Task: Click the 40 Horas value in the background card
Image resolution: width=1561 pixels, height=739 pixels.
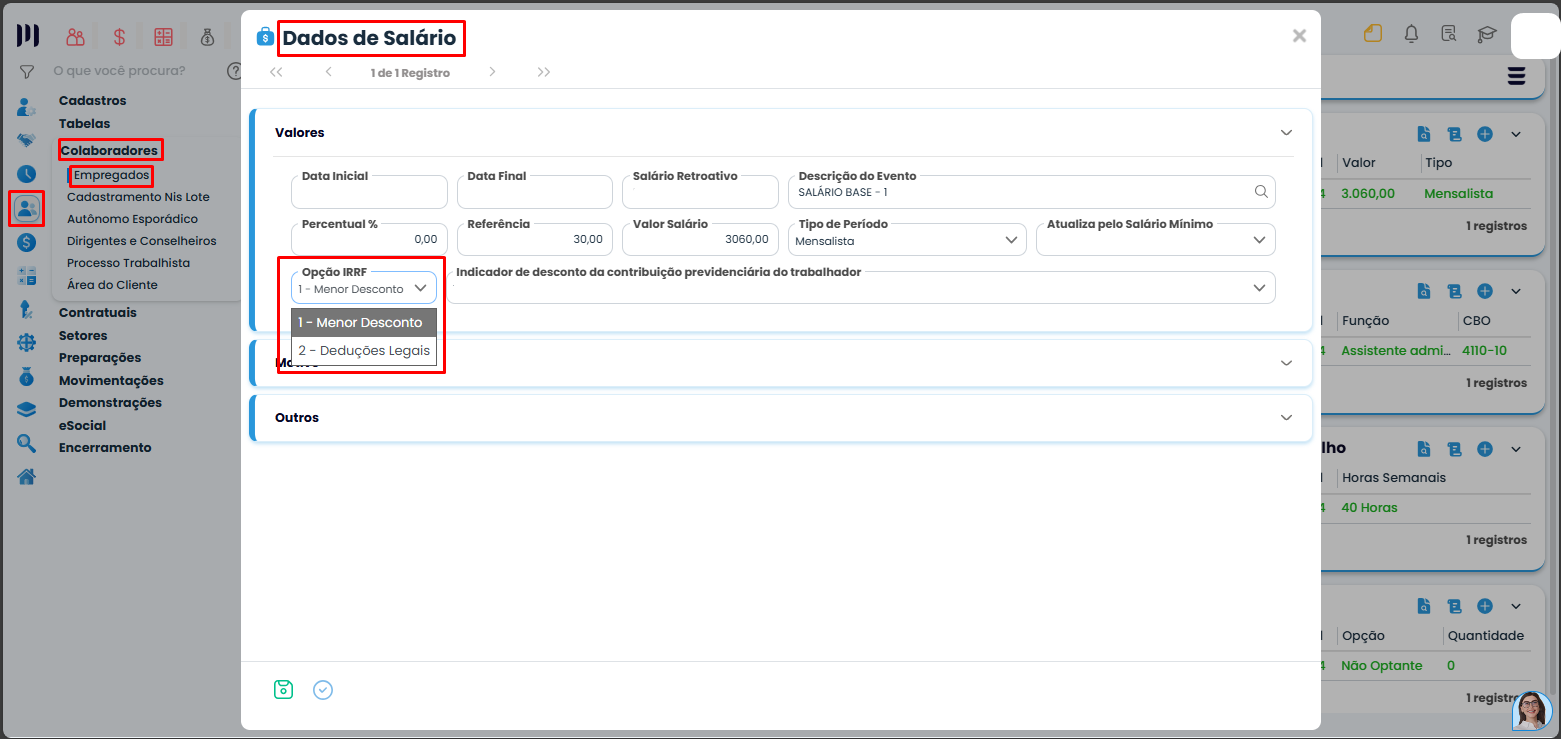Action: click(1369, 507)
